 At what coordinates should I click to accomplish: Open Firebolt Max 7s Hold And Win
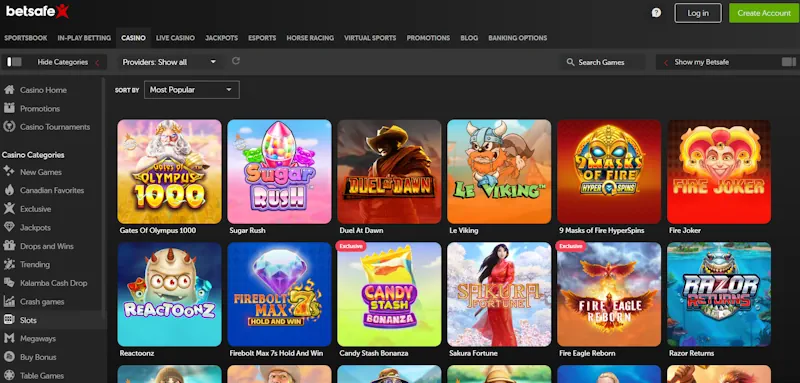click(279, 294)
